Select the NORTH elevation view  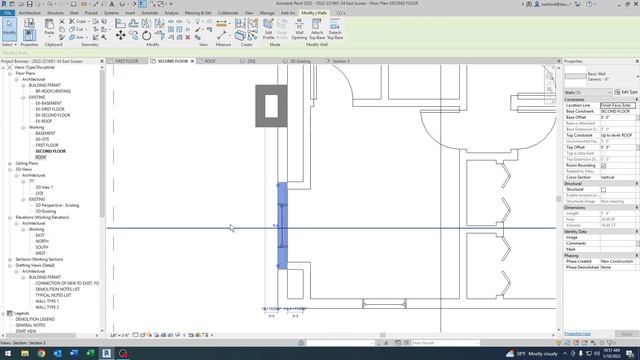(x=42, y=241)
